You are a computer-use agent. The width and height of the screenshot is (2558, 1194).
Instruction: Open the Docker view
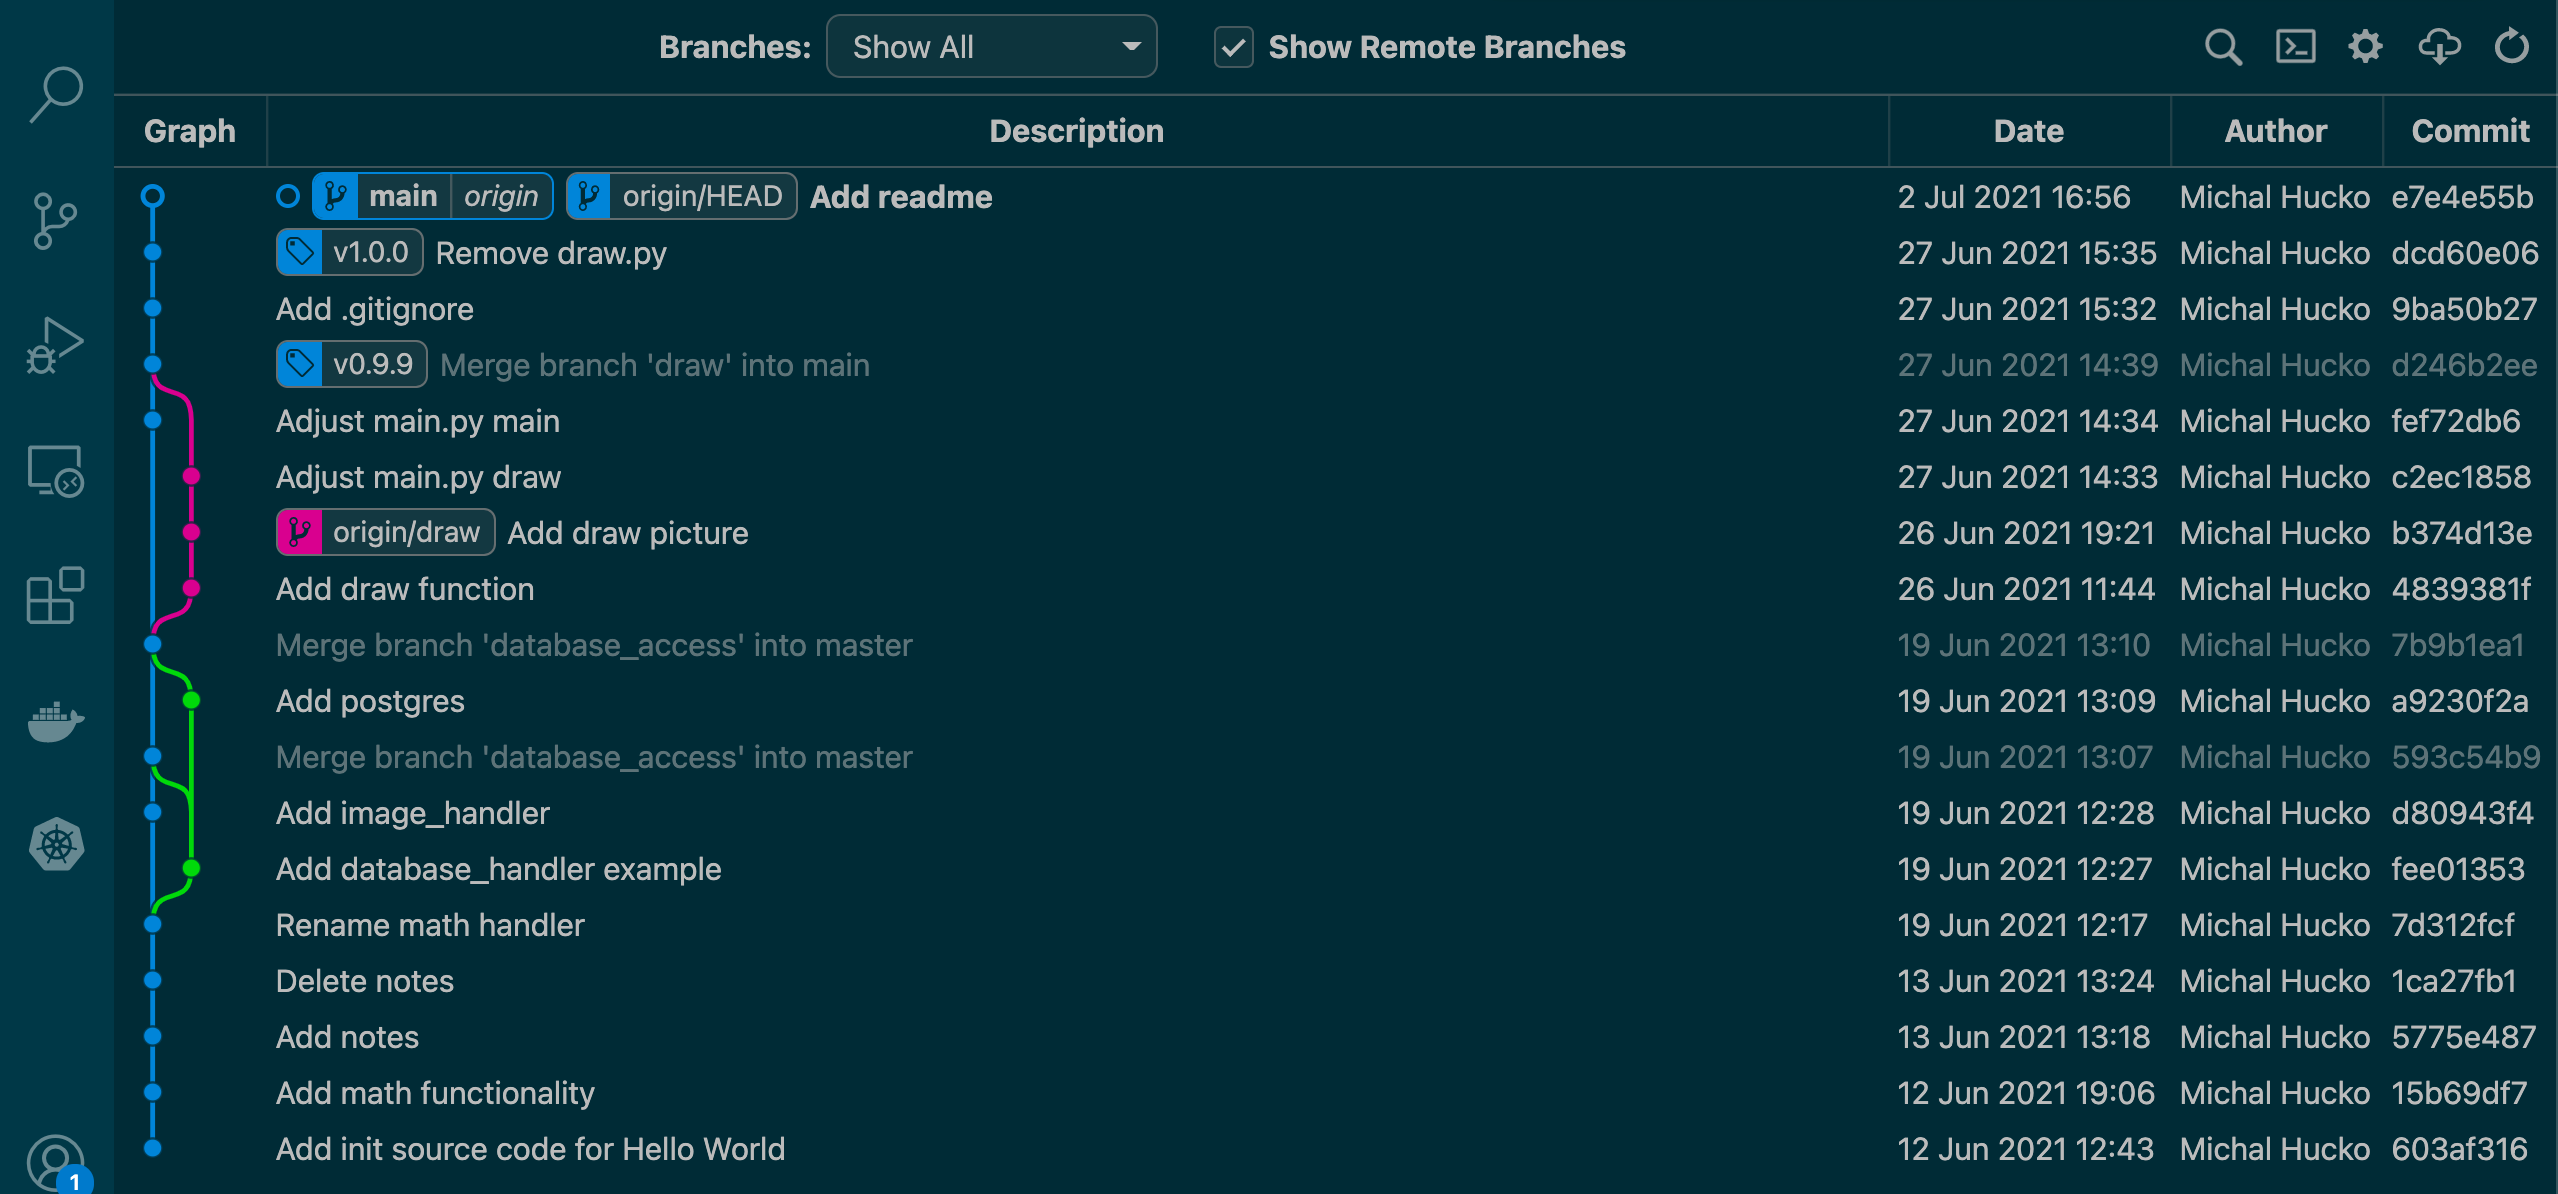56,721
